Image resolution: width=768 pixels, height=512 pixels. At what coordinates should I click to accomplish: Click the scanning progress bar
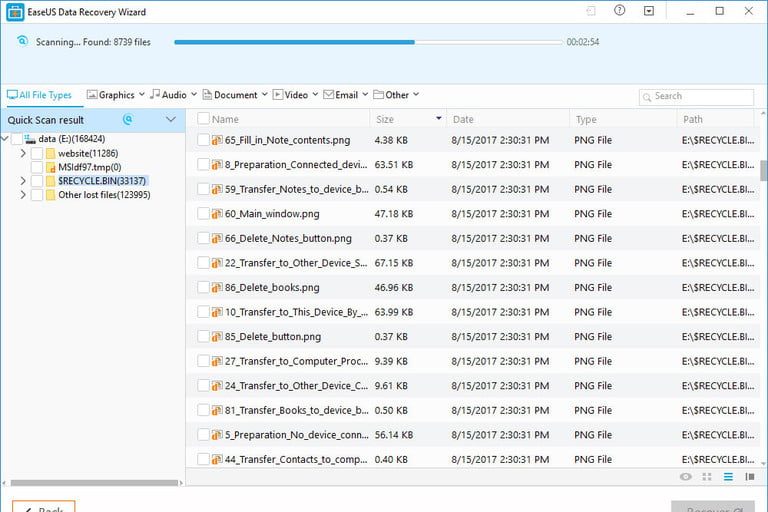[x=368, y=42]
